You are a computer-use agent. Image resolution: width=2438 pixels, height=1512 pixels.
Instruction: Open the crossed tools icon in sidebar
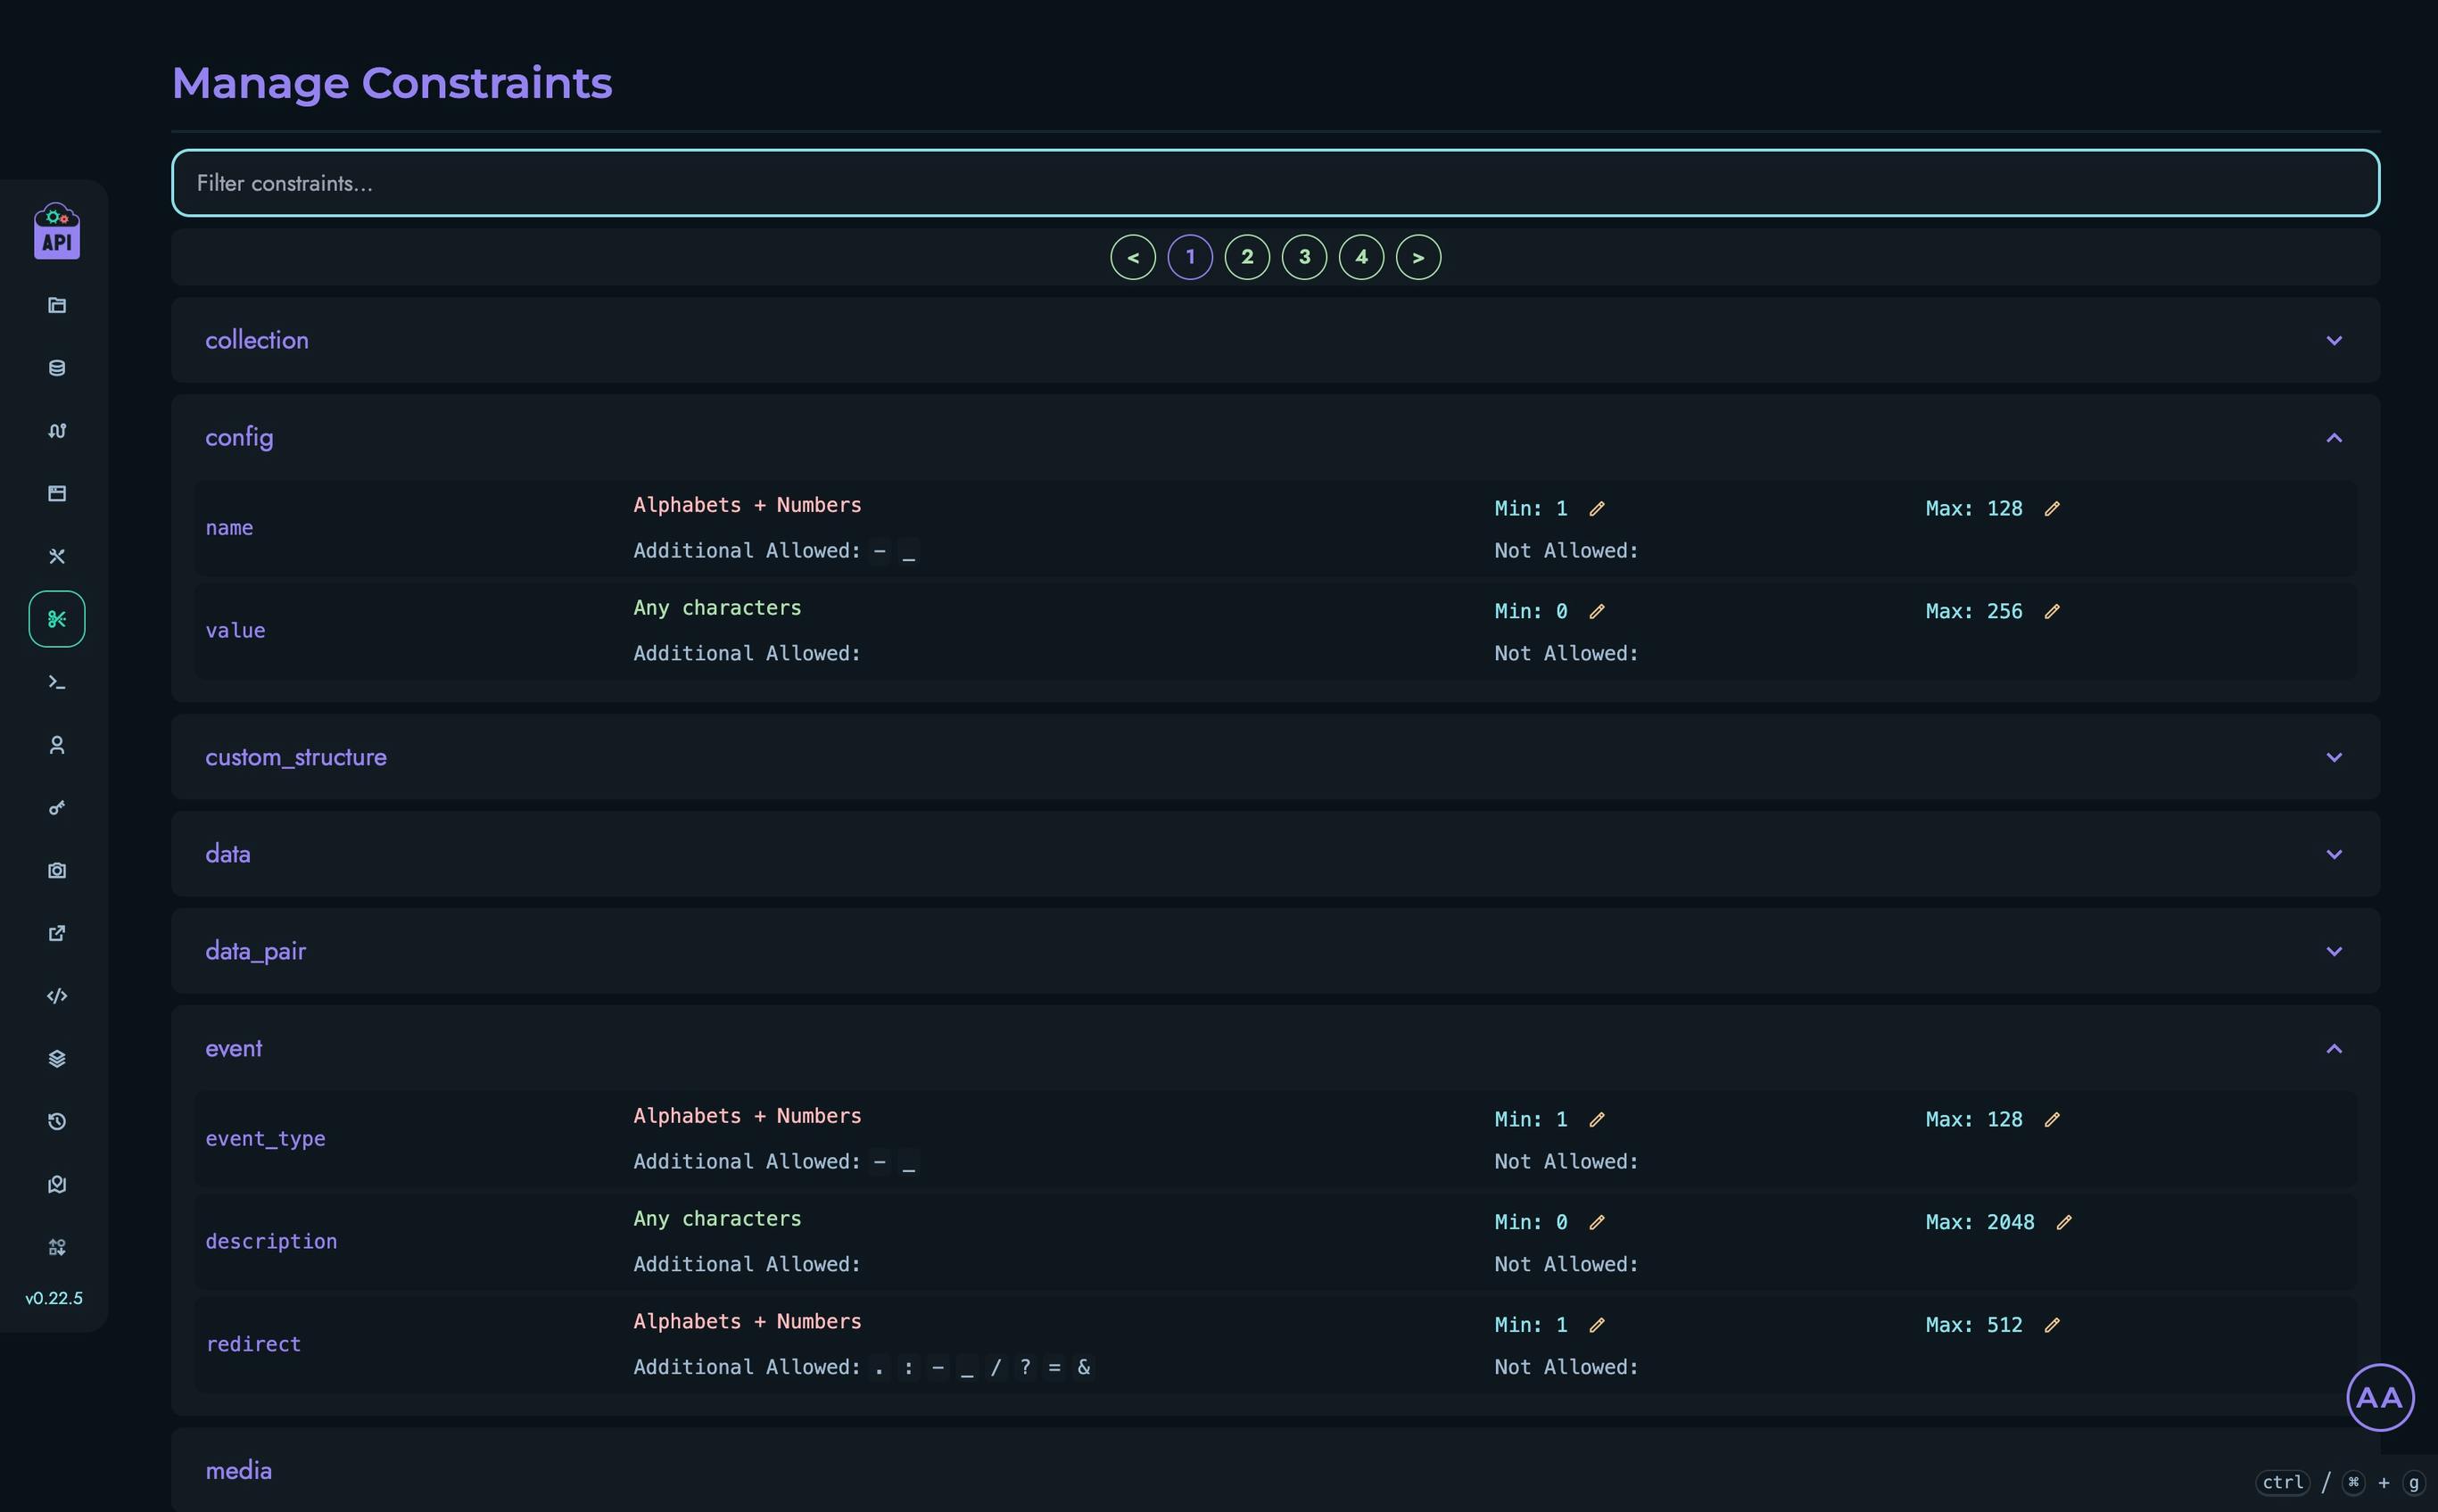click(x=57, y=556)
